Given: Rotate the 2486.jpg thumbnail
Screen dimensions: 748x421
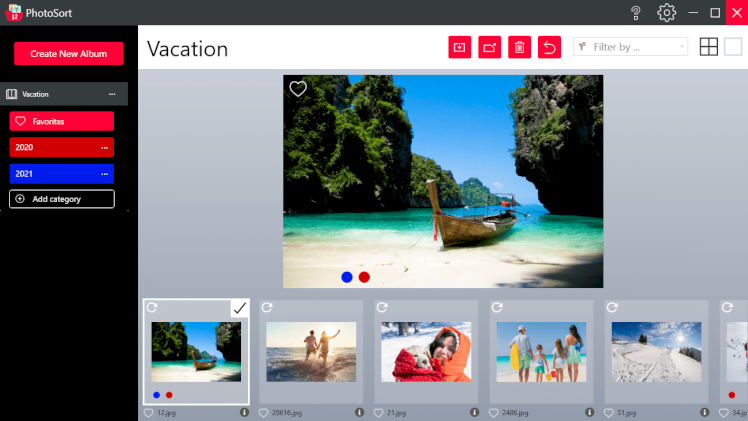Looking at the screenshot, I should pos(497,308).
